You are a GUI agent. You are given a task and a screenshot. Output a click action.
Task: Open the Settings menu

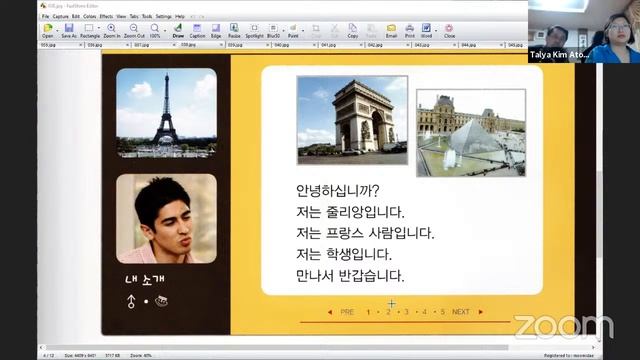coord(164,17)
